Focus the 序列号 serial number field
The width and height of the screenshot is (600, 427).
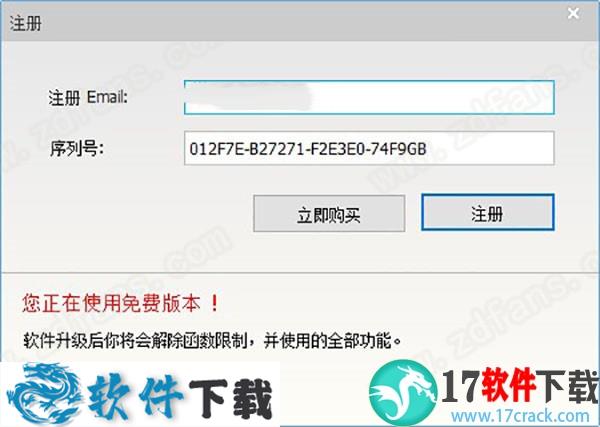369,148
